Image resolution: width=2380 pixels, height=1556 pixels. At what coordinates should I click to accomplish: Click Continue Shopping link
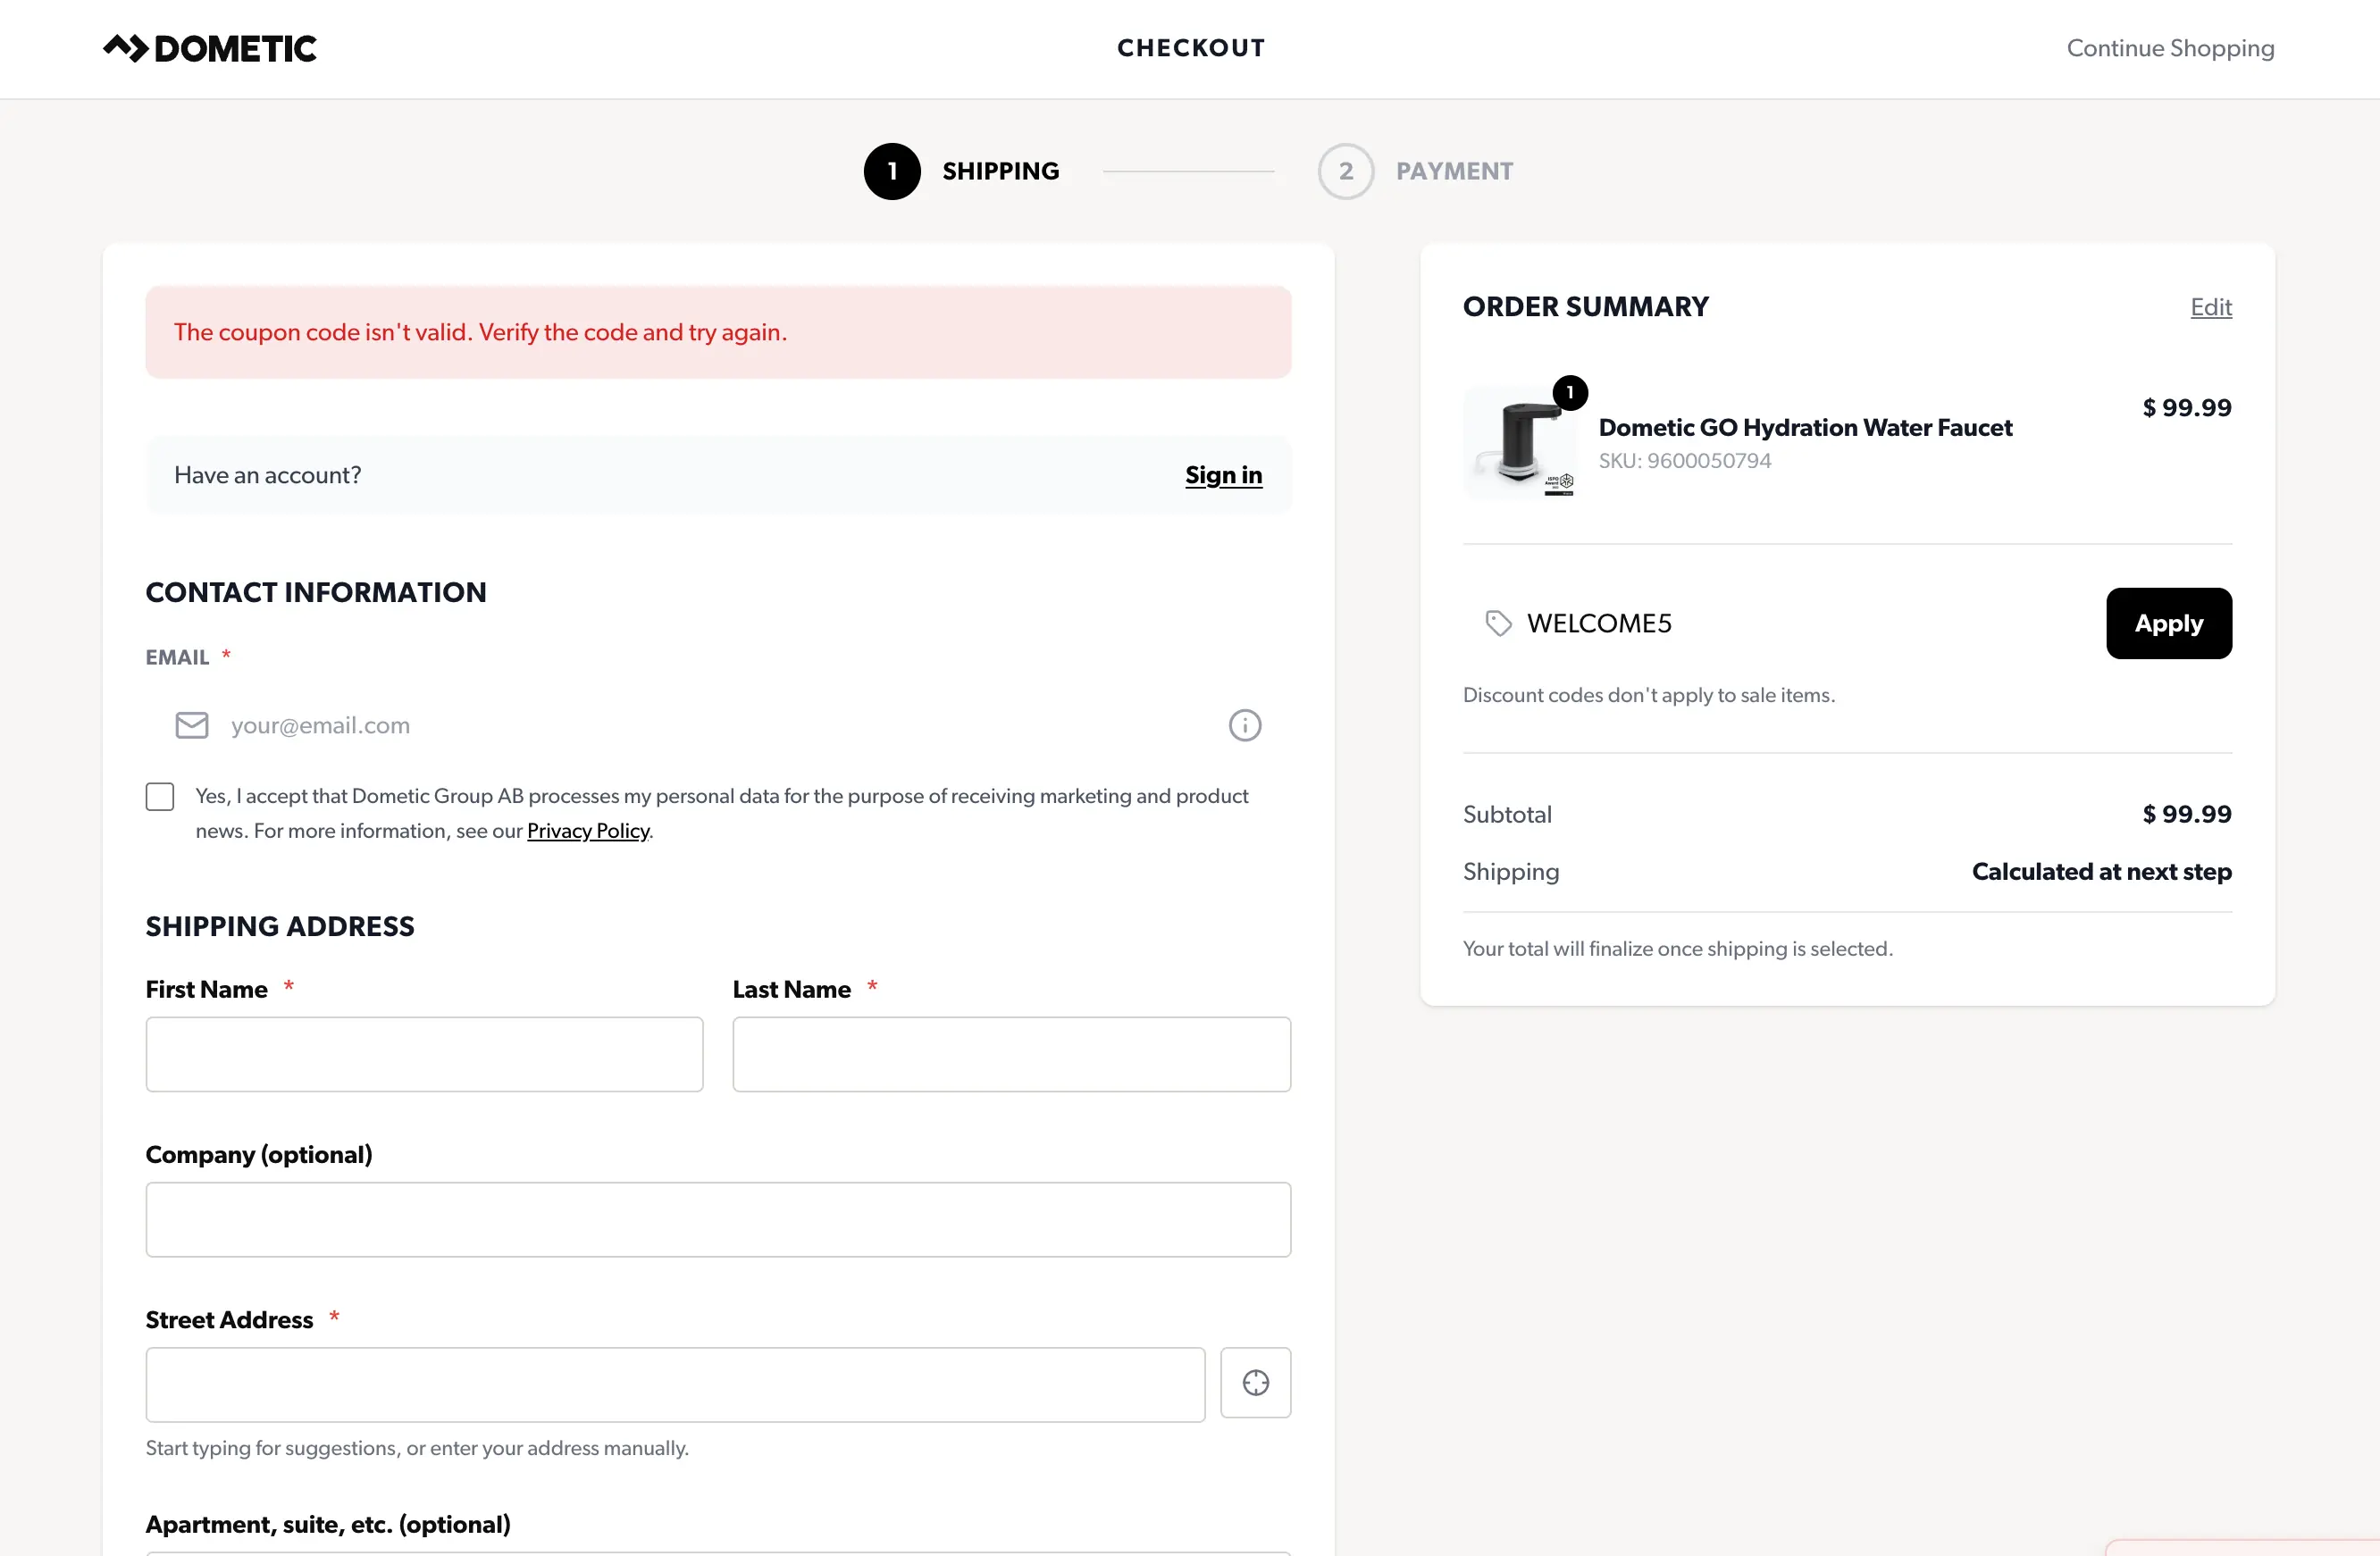pyautogui.click(x=2170, y=48)
